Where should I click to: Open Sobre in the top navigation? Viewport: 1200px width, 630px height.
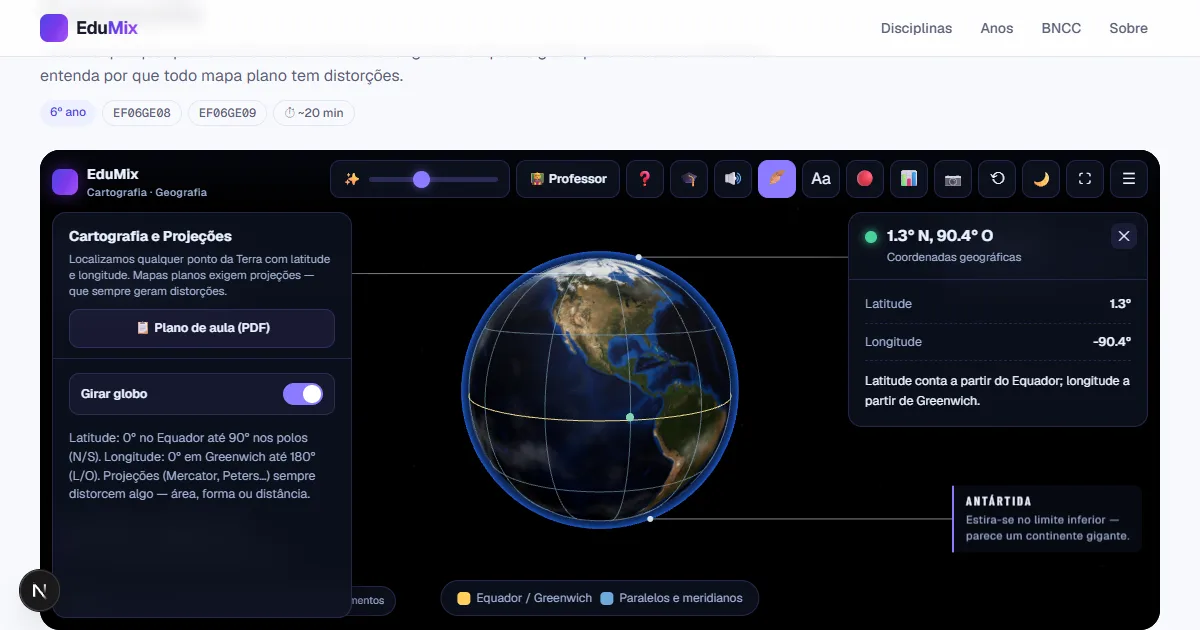coord(1128,28)
